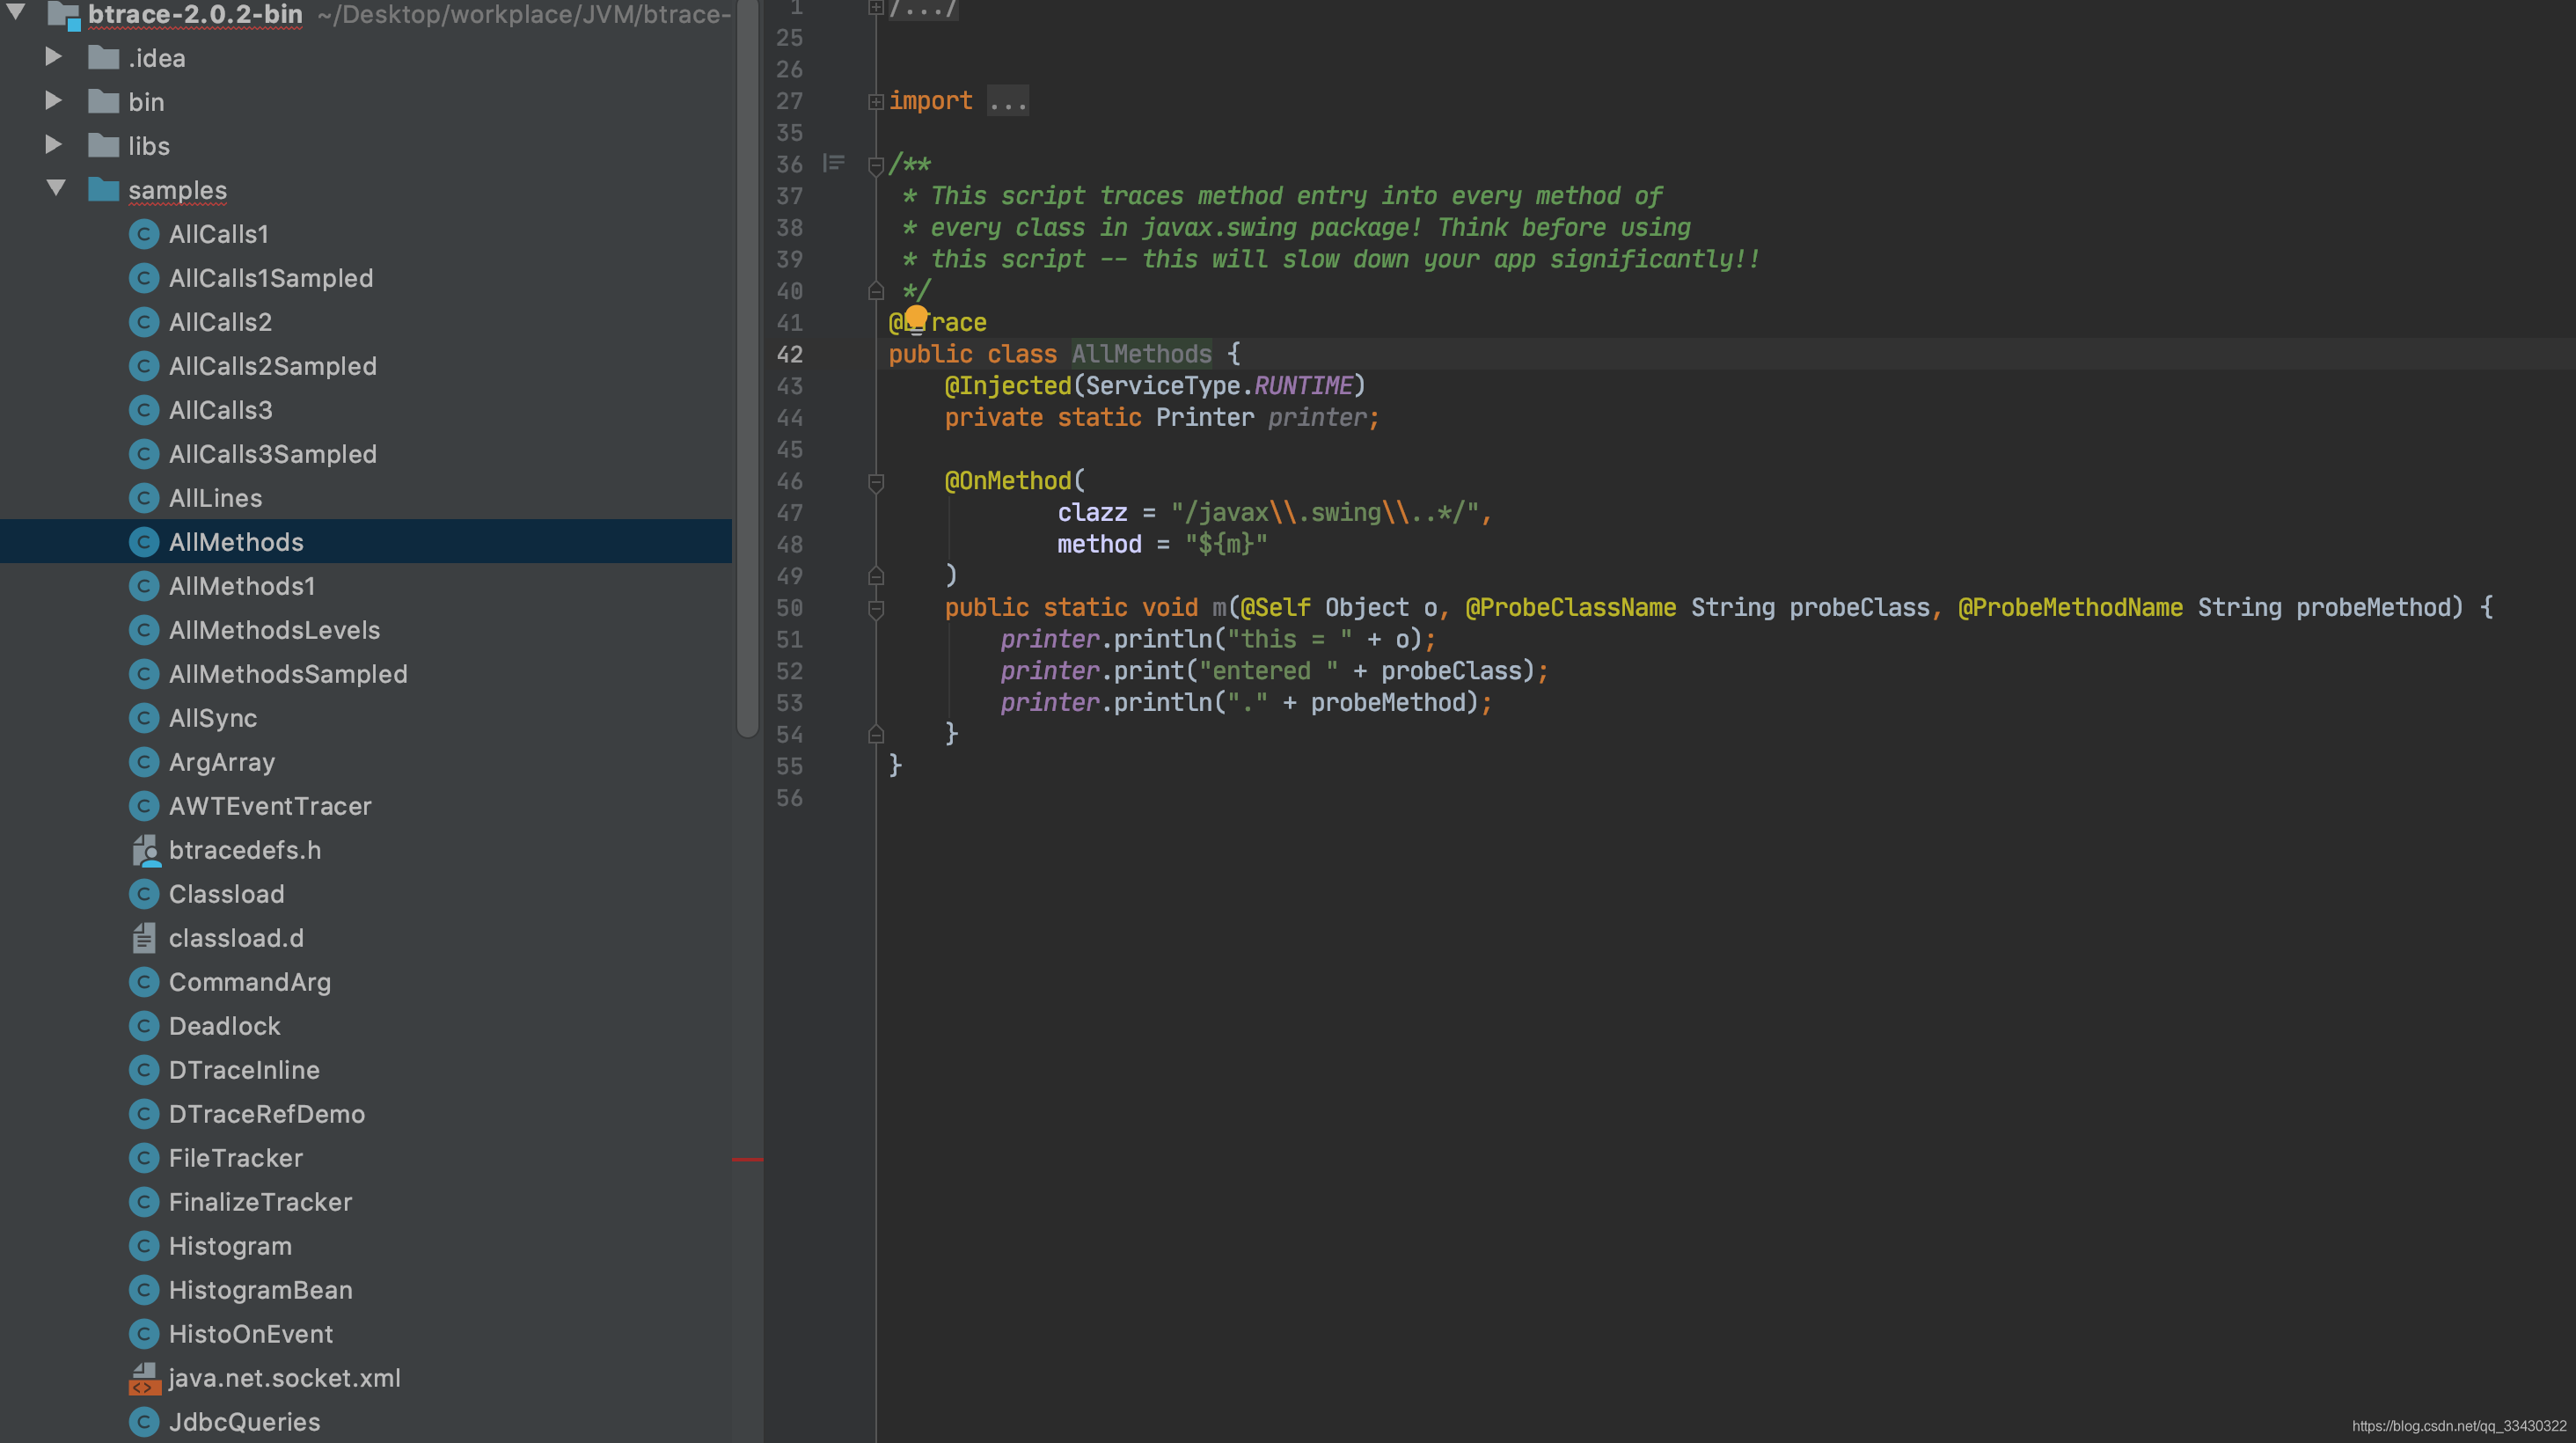The image size is (2576, 1443).
Task: Click the class icon of AllLines
Action: [x=144, y=498]
